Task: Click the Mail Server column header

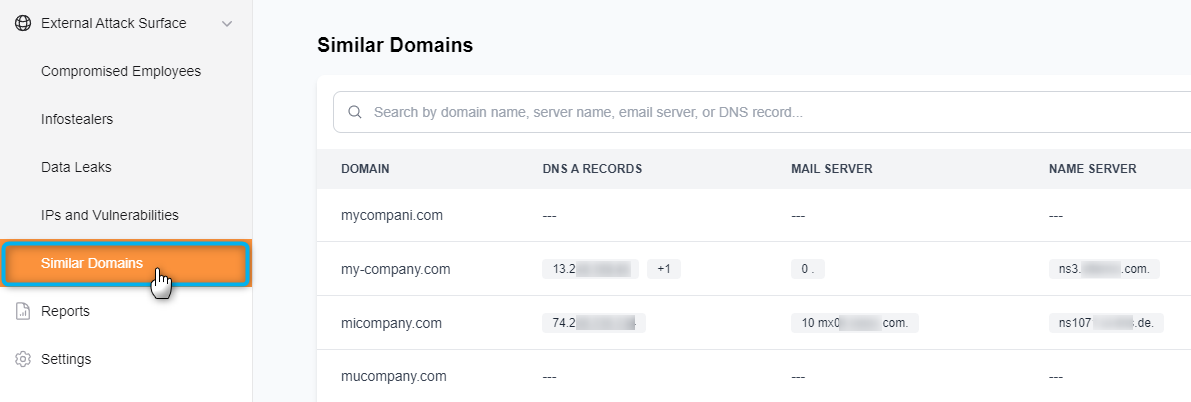Action: pos(832,169)
